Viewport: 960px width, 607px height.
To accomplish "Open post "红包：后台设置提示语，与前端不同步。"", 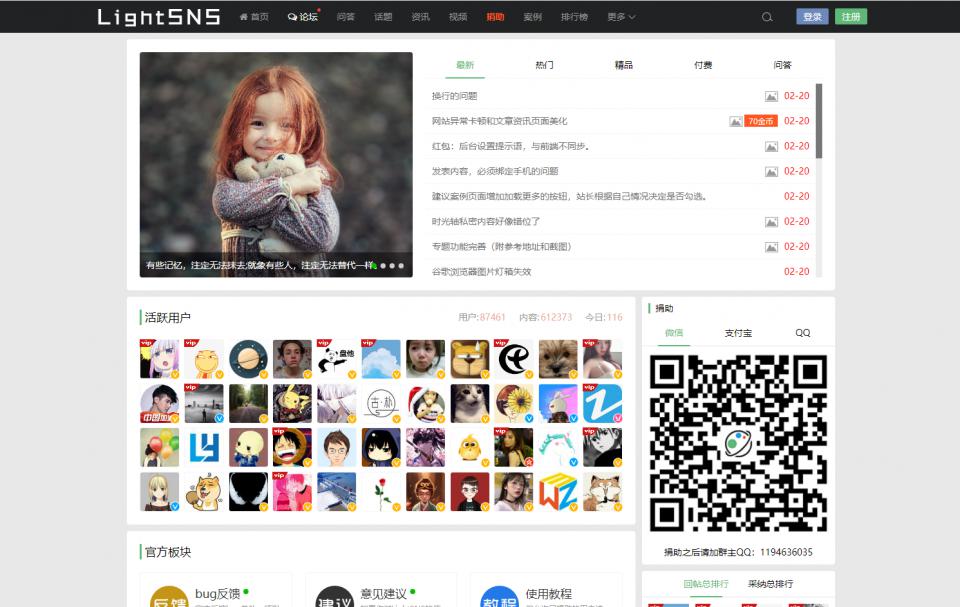I will (x=510, y=146).
